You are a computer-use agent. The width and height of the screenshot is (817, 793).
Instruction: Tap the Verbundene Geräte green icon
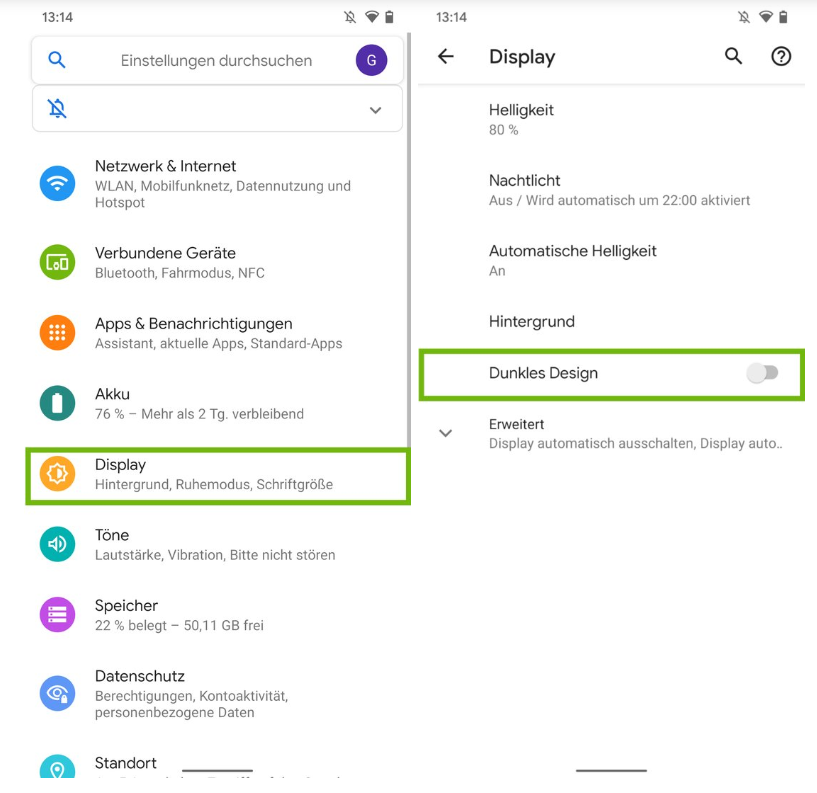tap(57, 262)
